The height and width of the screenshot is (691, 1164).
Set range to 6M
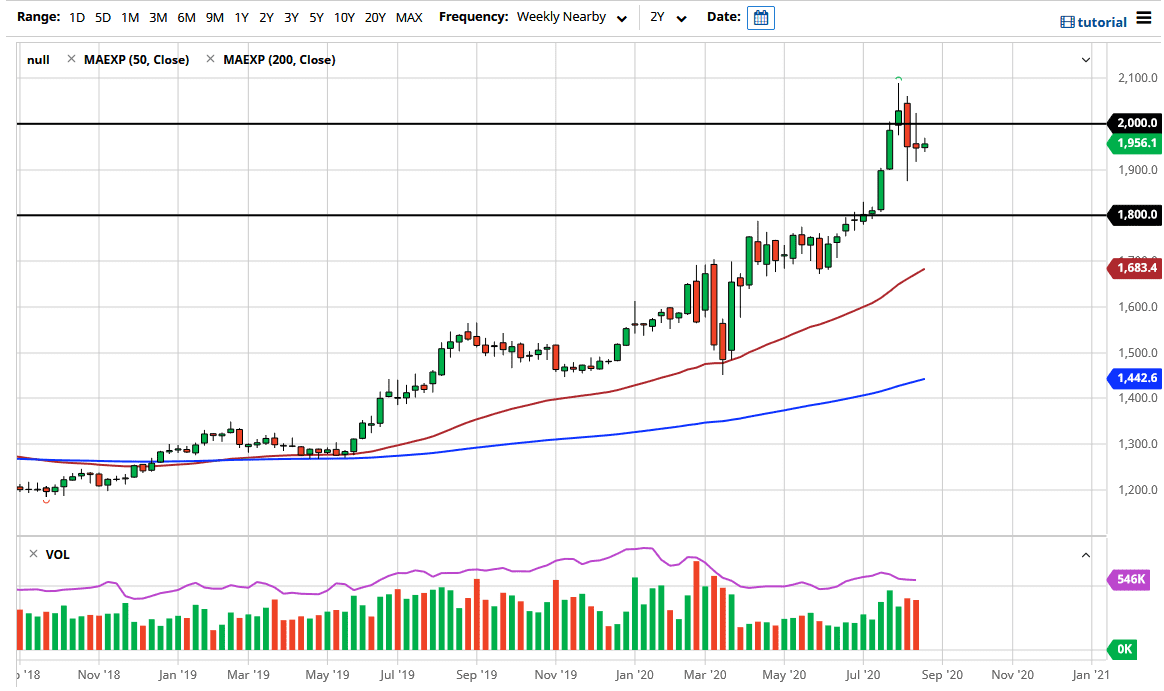[186, 18]
